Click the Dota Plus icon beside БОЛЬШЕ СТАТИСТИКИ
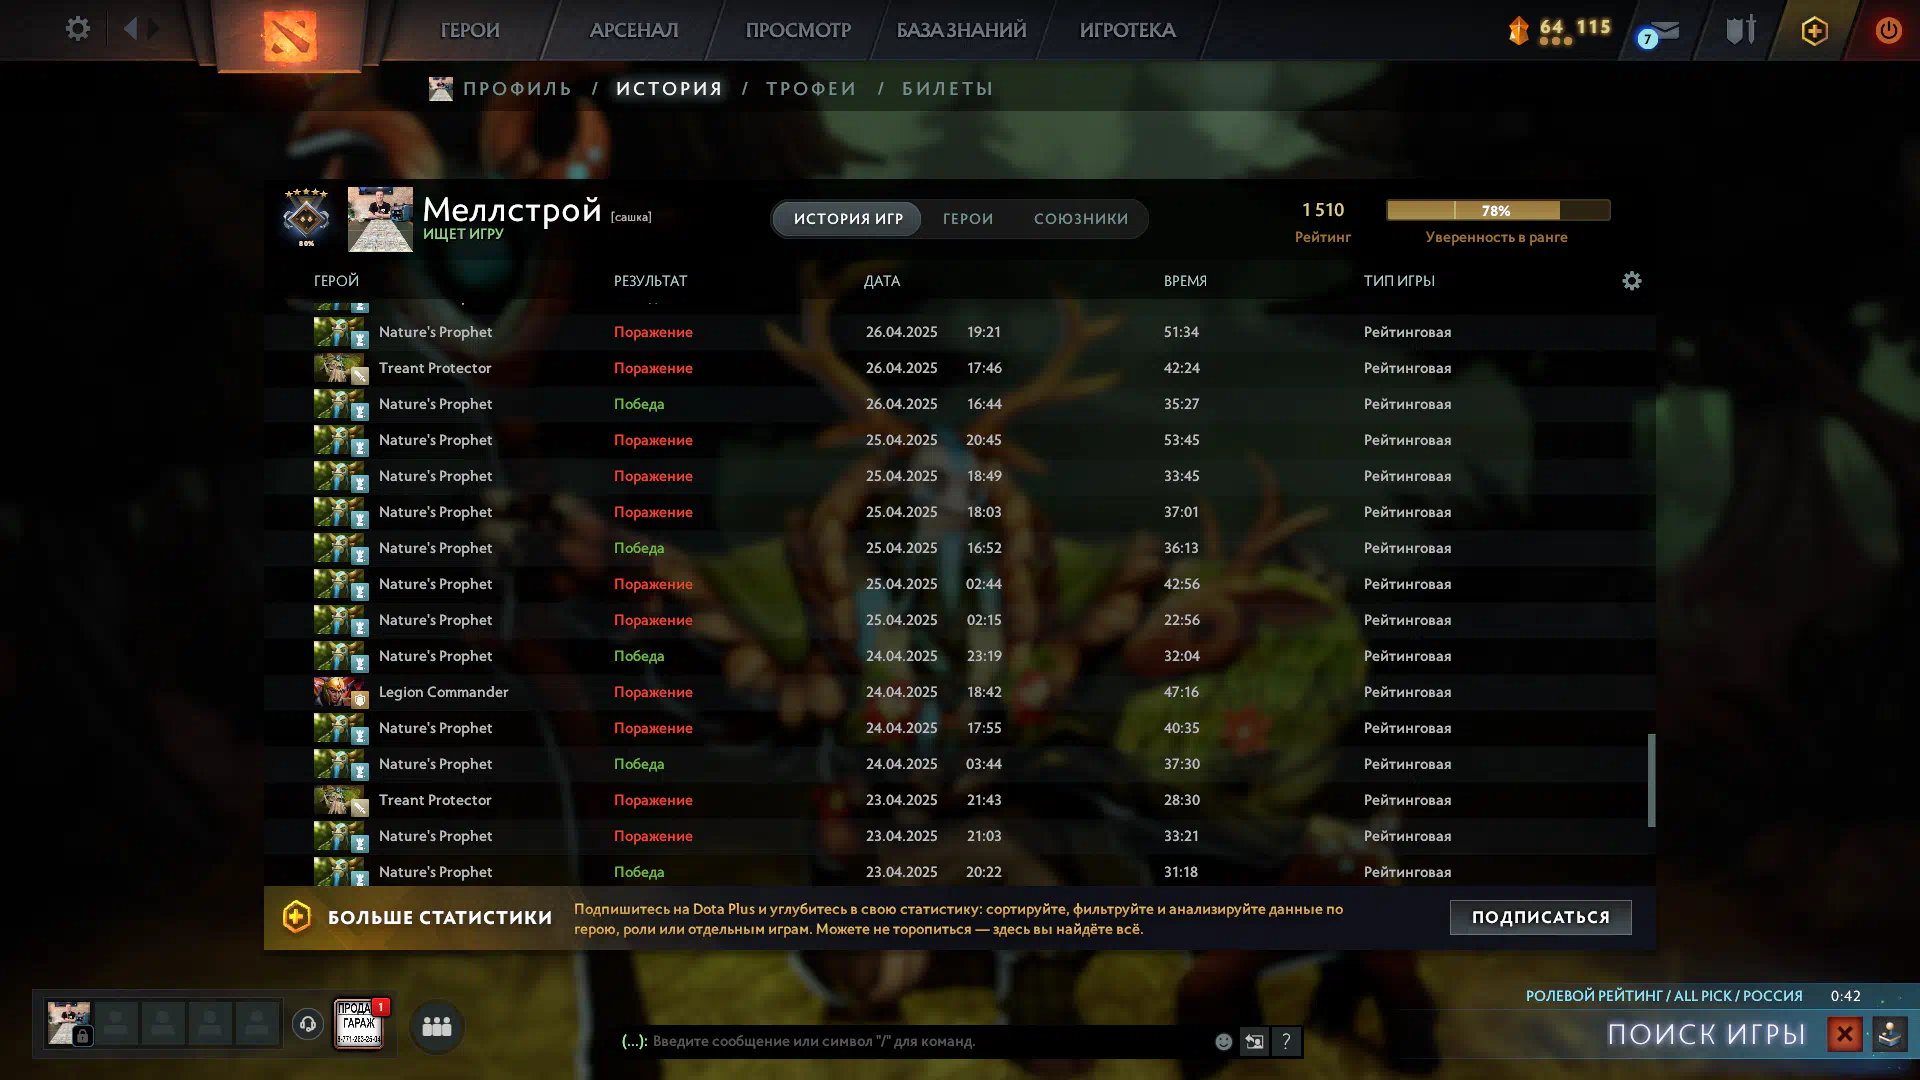Image resolution: width=1920 pixels, height=1080 pixels. pyautogui.click(x=297, y=917)
